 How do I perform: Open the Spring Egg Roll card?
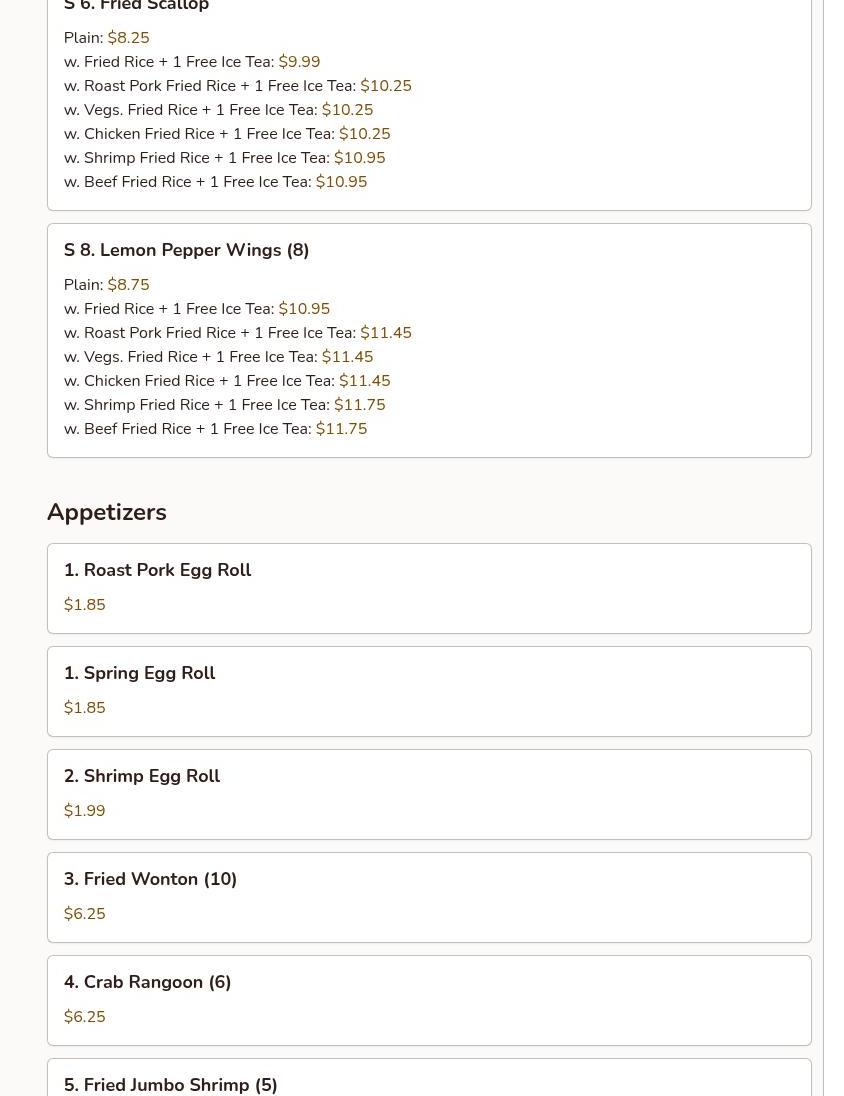coord(429,691)
